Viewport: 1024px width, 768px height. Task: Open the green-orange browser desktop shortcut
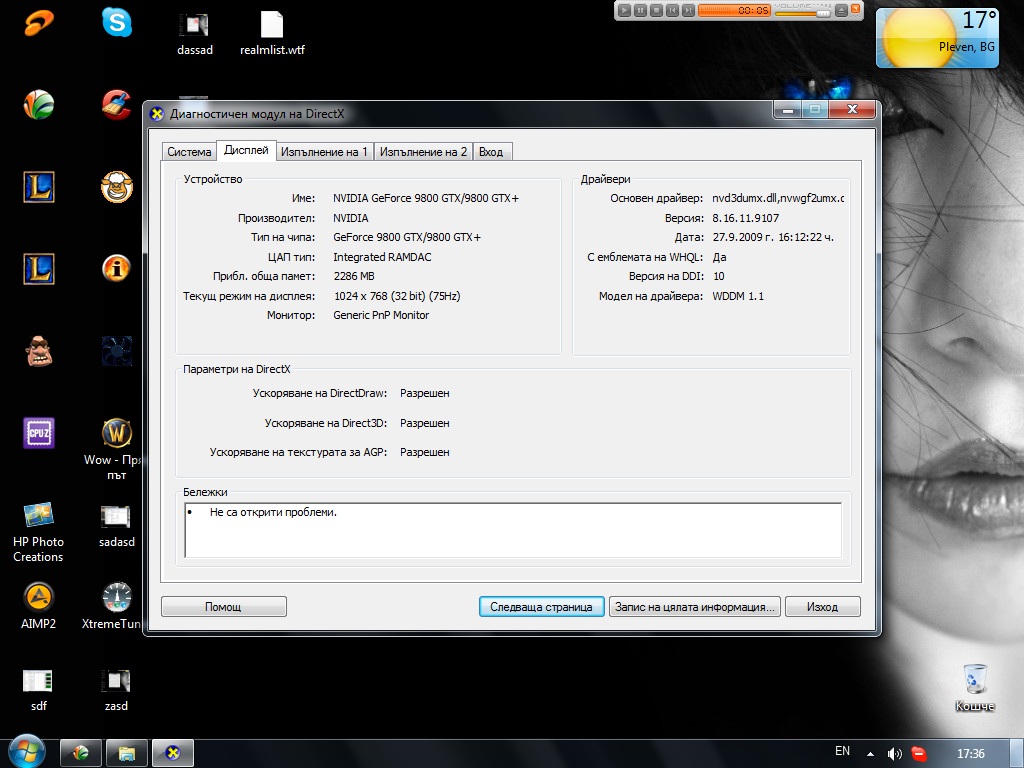point(39,104)
